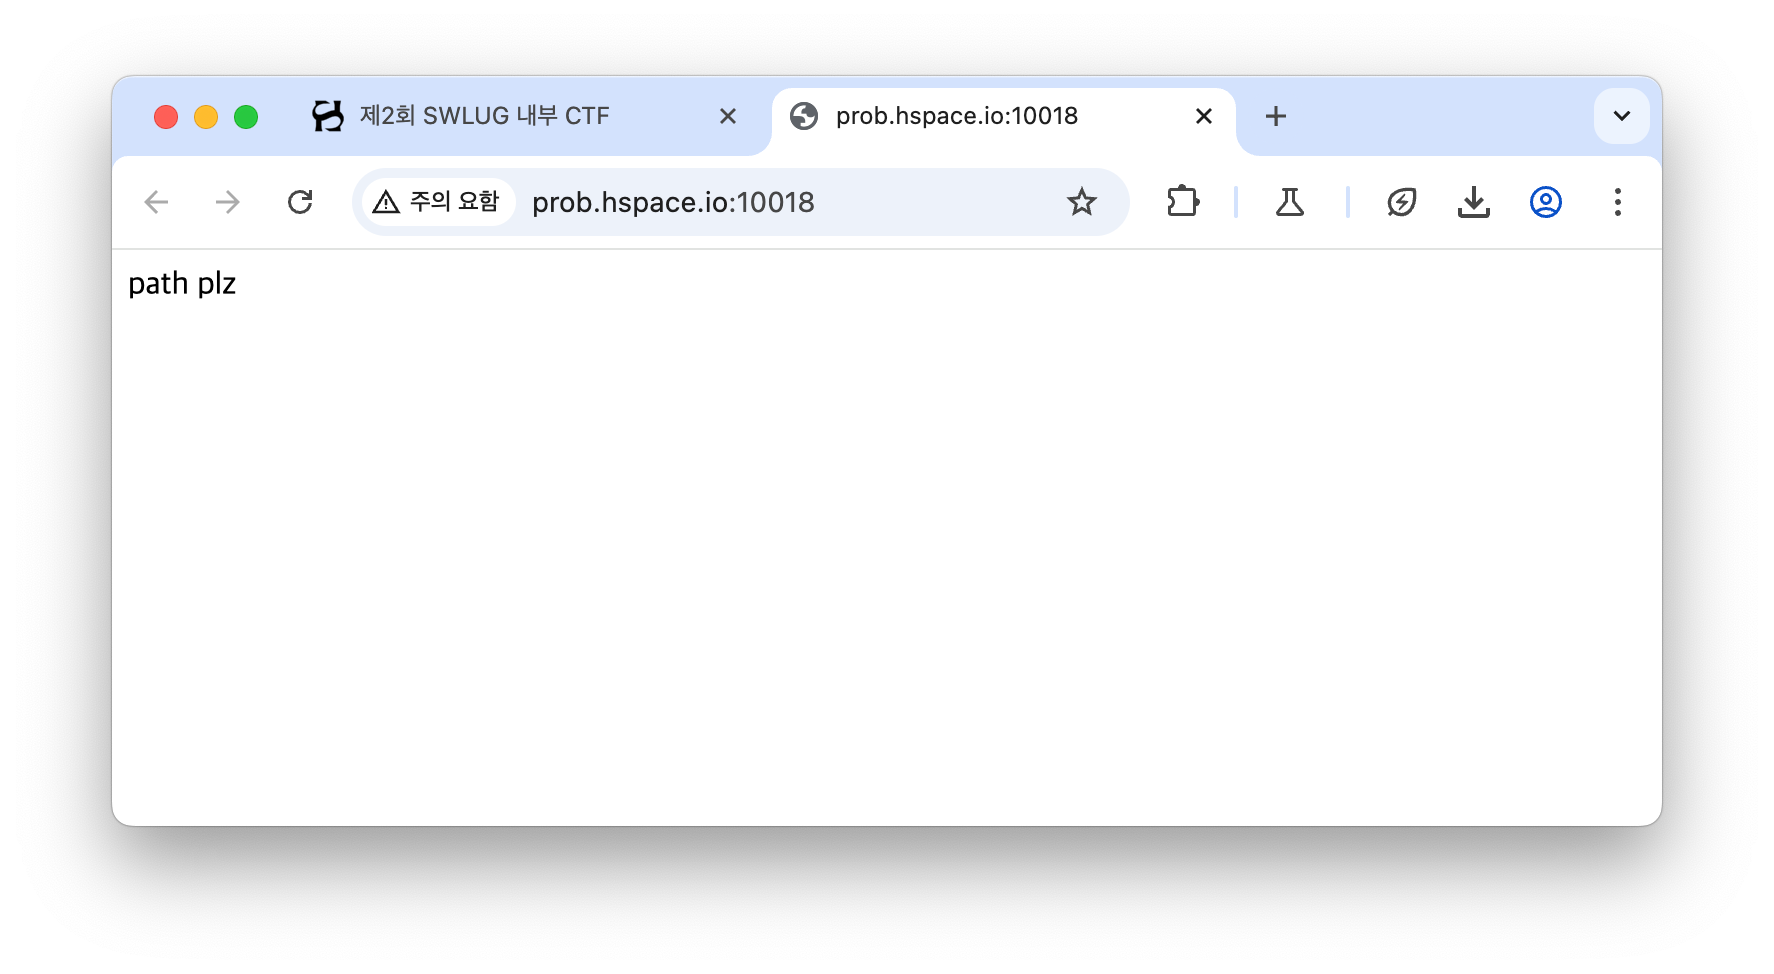Viewport: 1774px width, 974px height.
Task: Go back to previous page
Action: coord(156,202)
